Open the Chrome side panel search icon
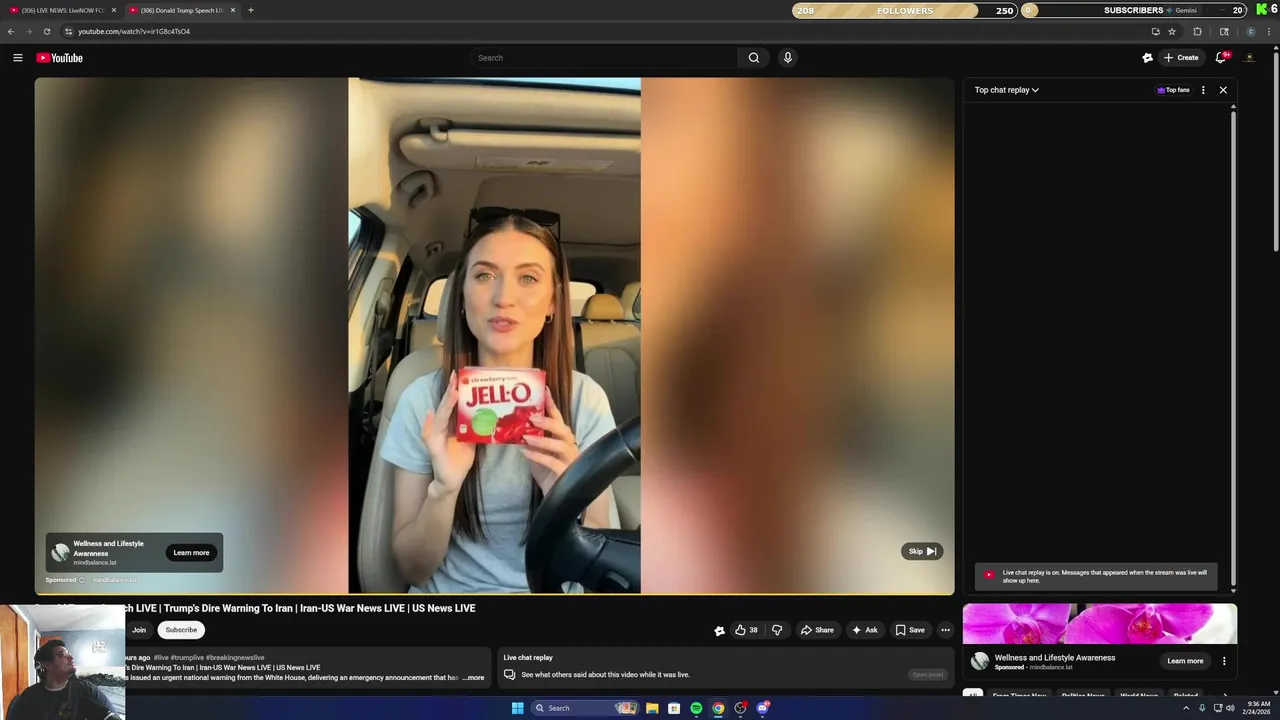 [1224, 31]
